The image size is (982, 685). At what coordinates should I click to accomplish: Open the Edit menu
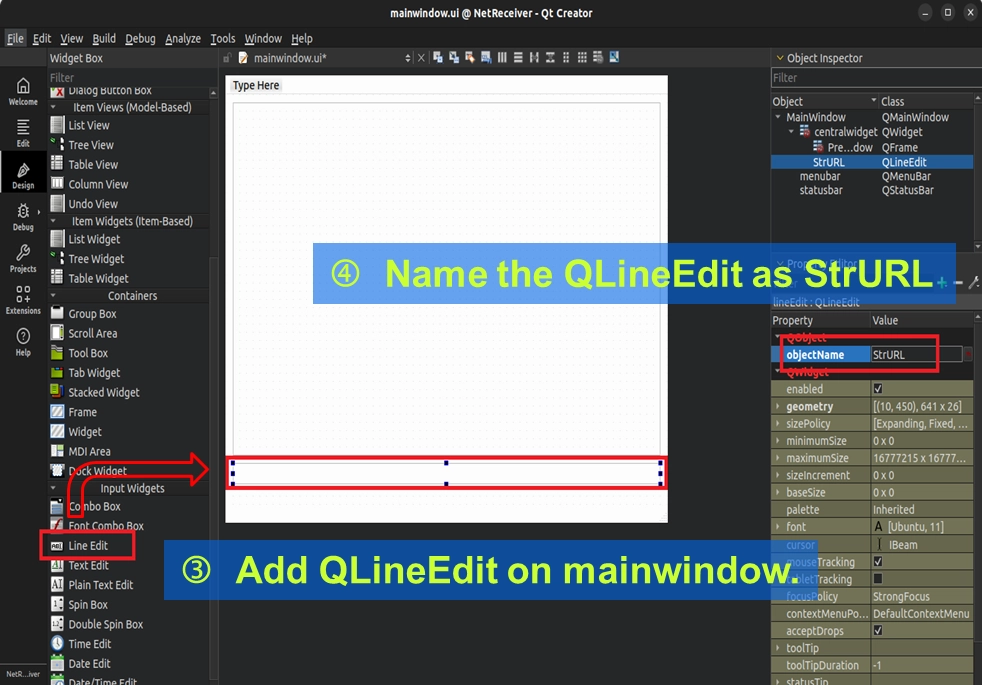click(42, 38)
